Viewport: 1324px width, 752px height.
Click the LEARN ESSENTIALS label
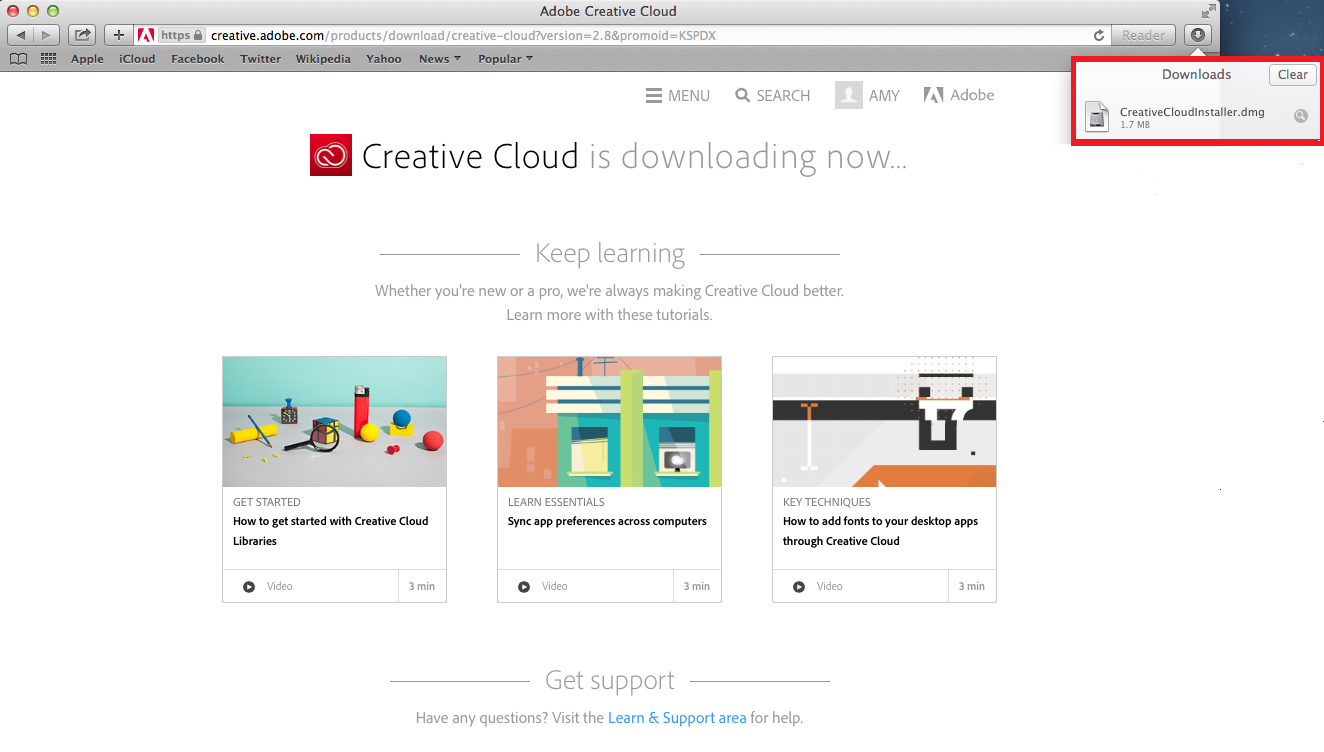click(x=556, y=502)
